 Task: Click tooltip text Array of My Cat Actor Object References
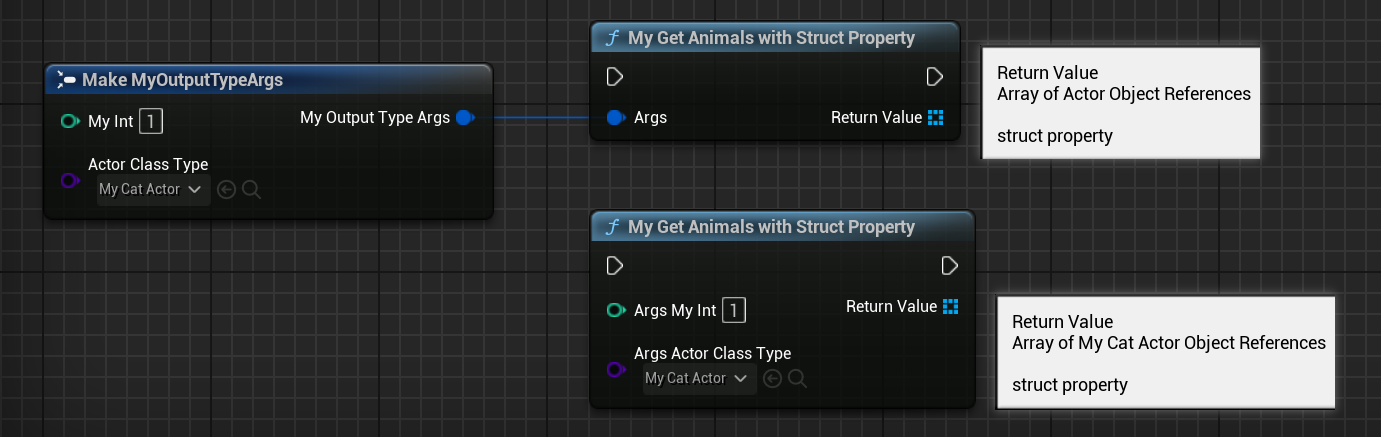[1169, 343]
